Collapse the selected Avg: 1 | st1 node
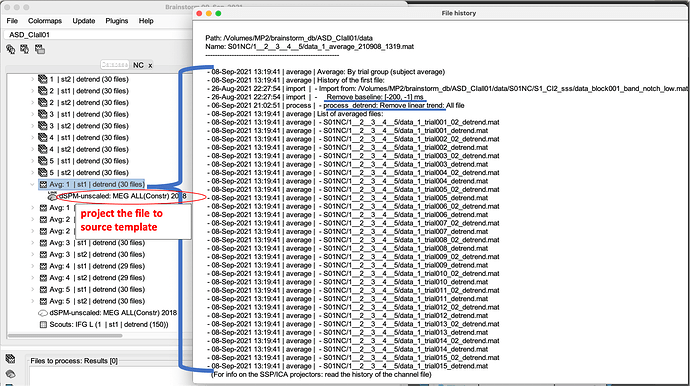 [33, 184]
